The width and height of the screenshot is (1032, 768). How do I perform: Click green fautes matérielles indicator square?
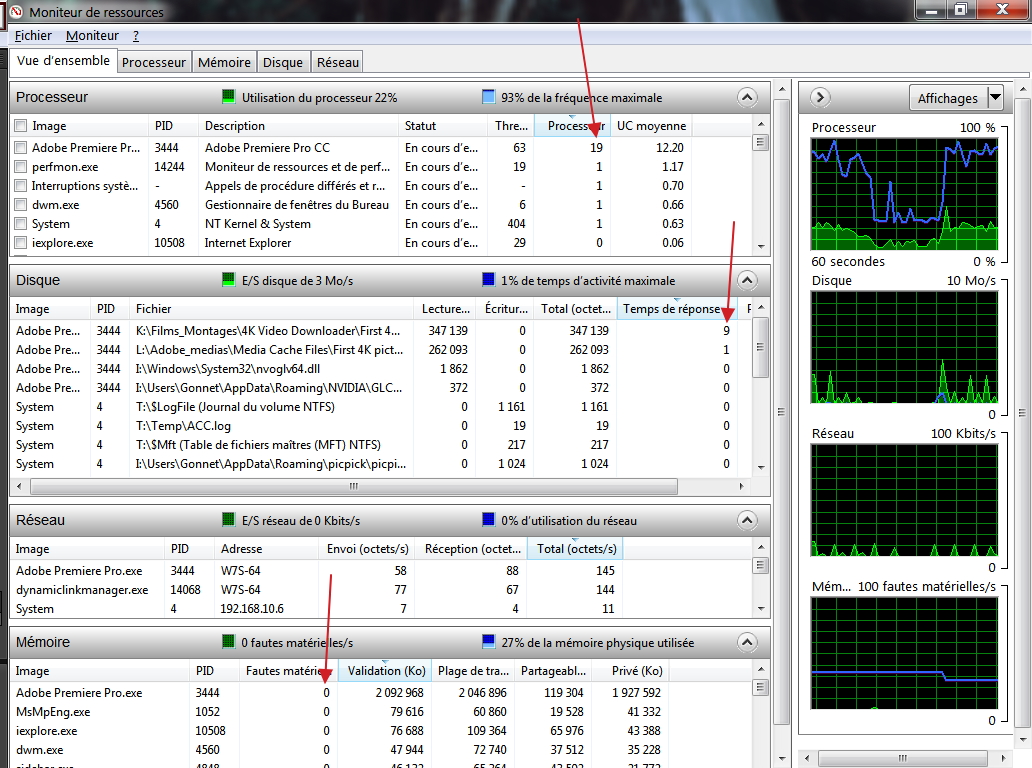pyautogui.click(x=228, y=642)
